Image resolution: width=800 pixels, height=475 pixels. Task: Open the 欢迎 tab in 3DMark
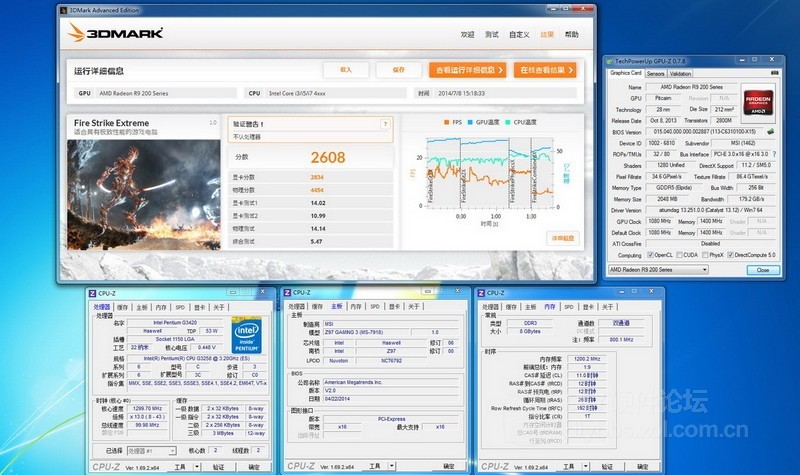click(467, 34)
